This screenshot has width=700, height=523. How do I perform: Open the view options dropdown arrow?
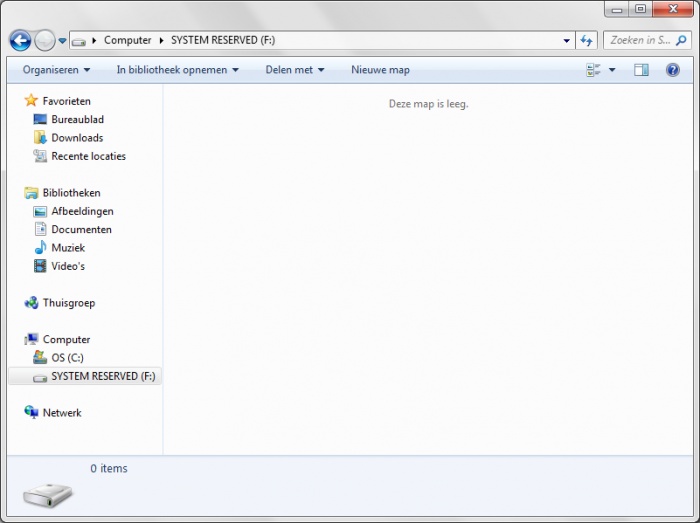click(612, 70)
